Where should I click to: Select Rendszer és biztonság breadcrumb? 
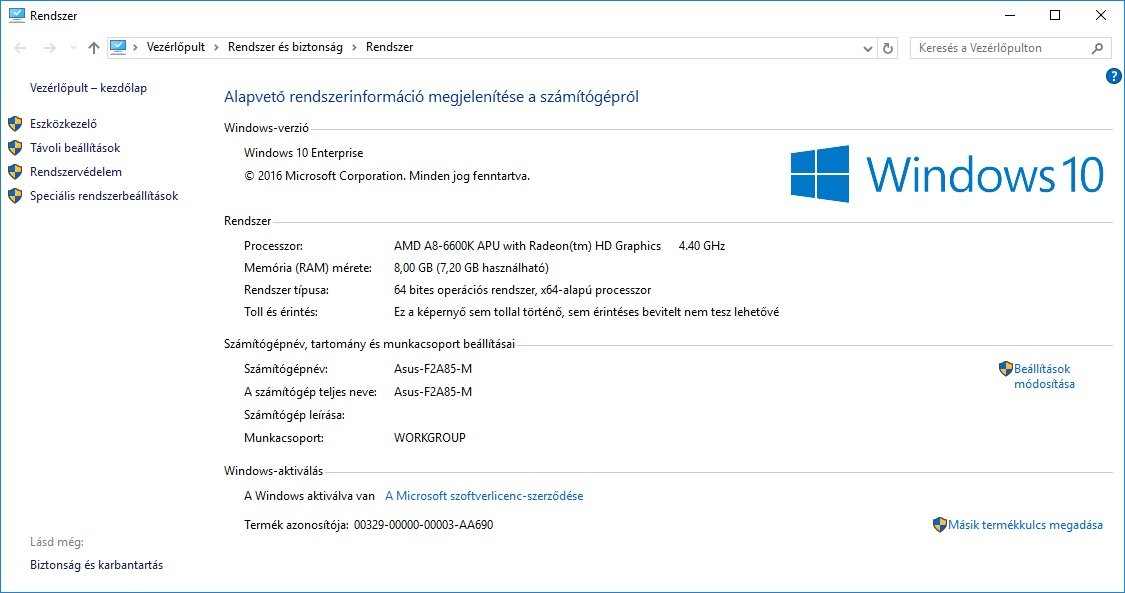tap(285, 47)
